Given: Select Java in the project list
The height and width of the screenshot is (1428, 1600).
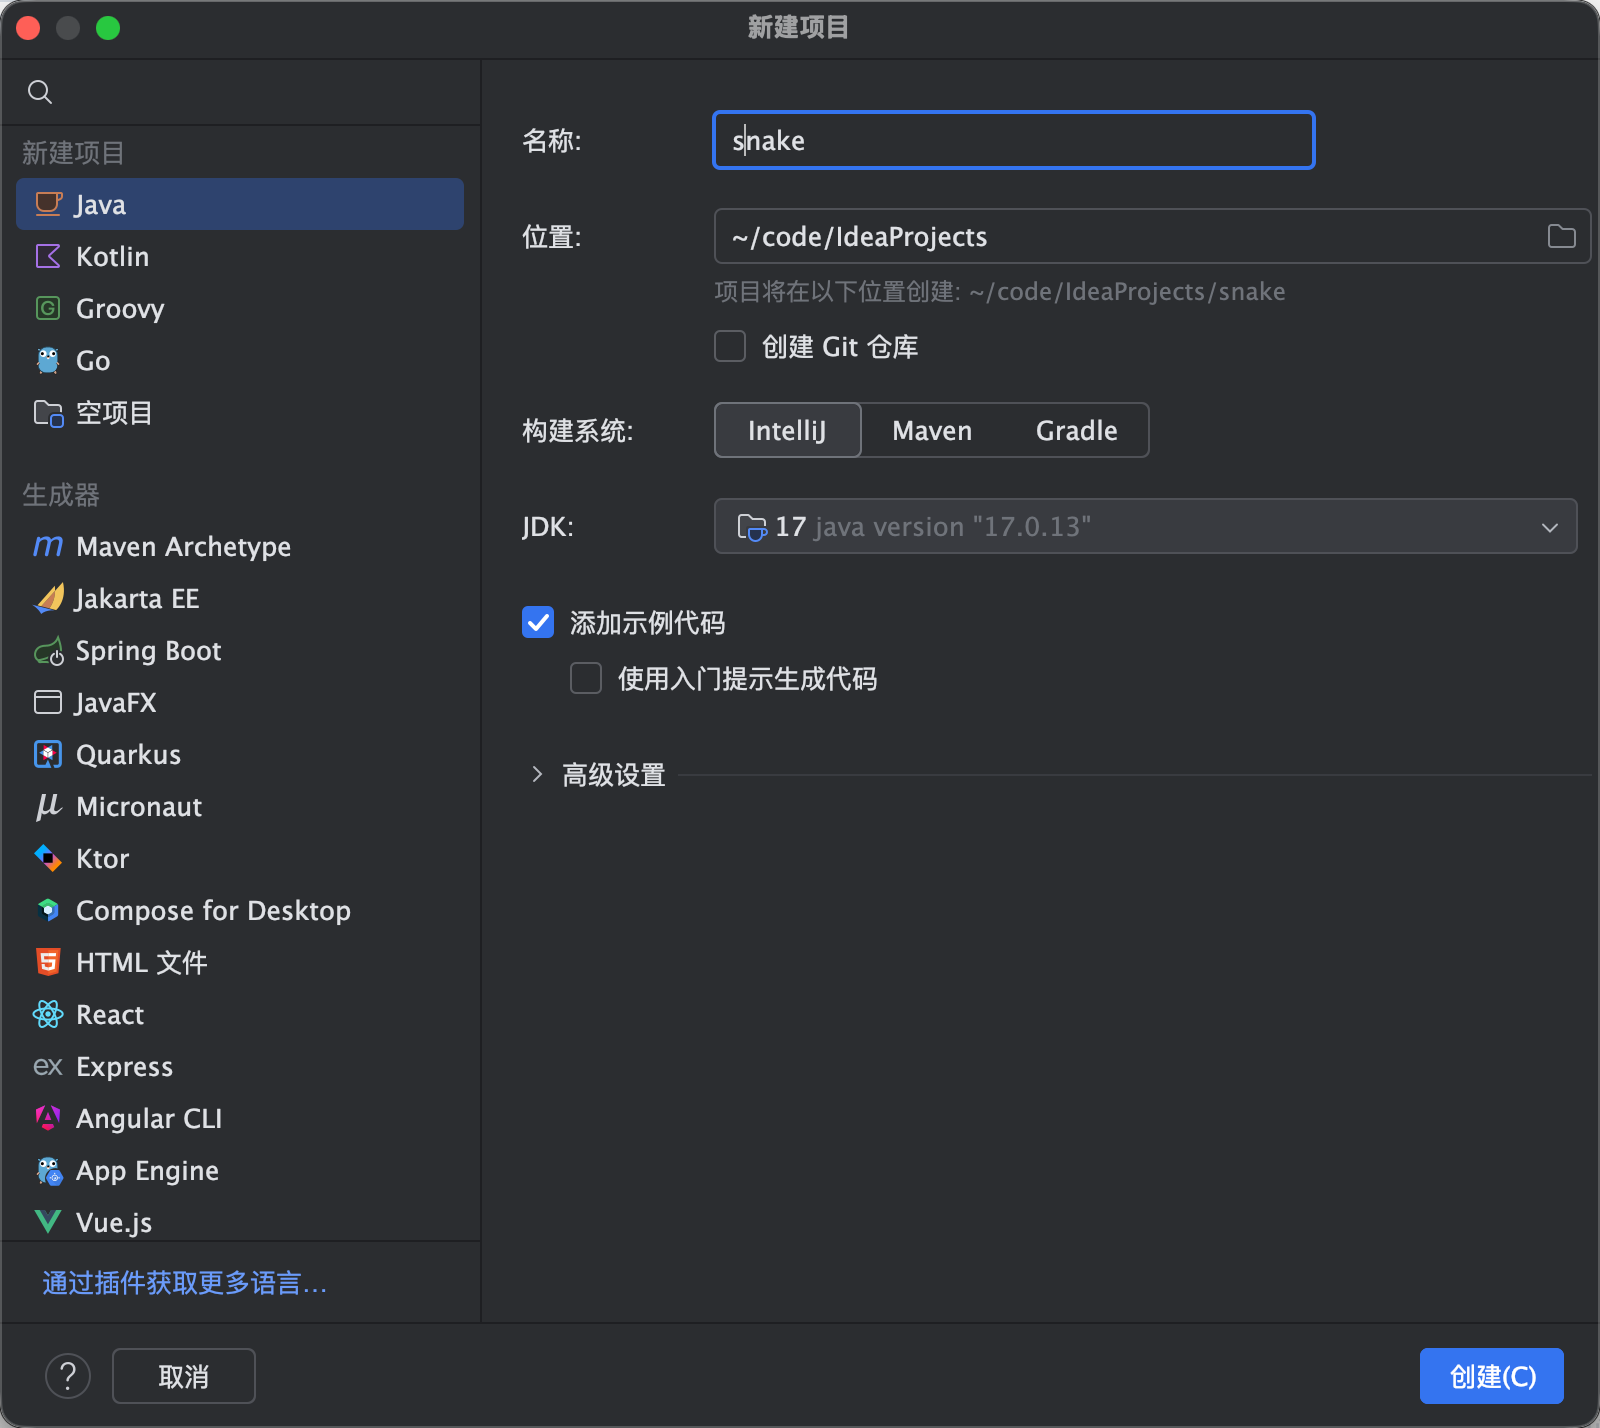Looking at the screenshot, I should point(240,204).
